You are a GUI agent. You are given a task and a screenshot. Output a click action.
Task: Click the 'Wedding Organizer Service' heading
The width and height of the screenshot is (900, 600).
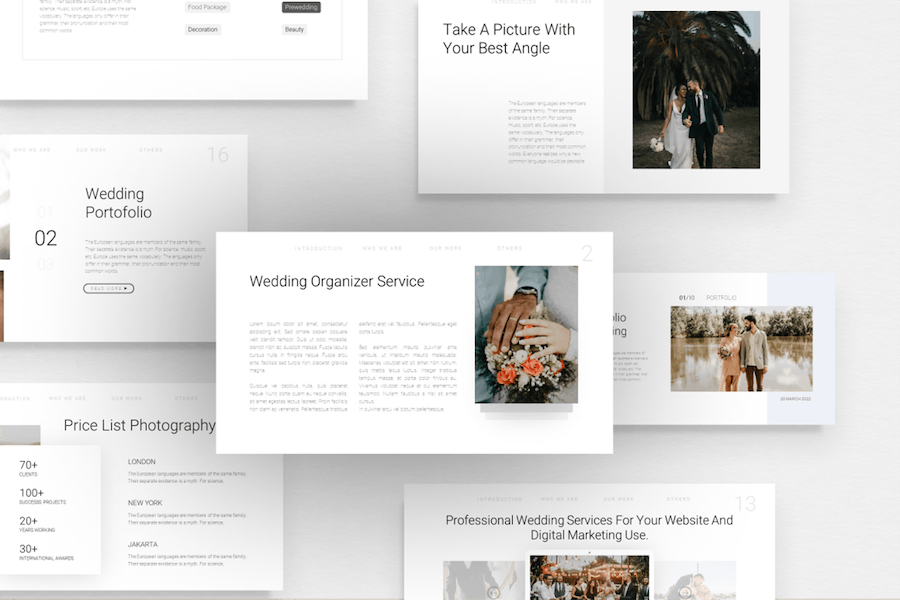tap(337, 281)
